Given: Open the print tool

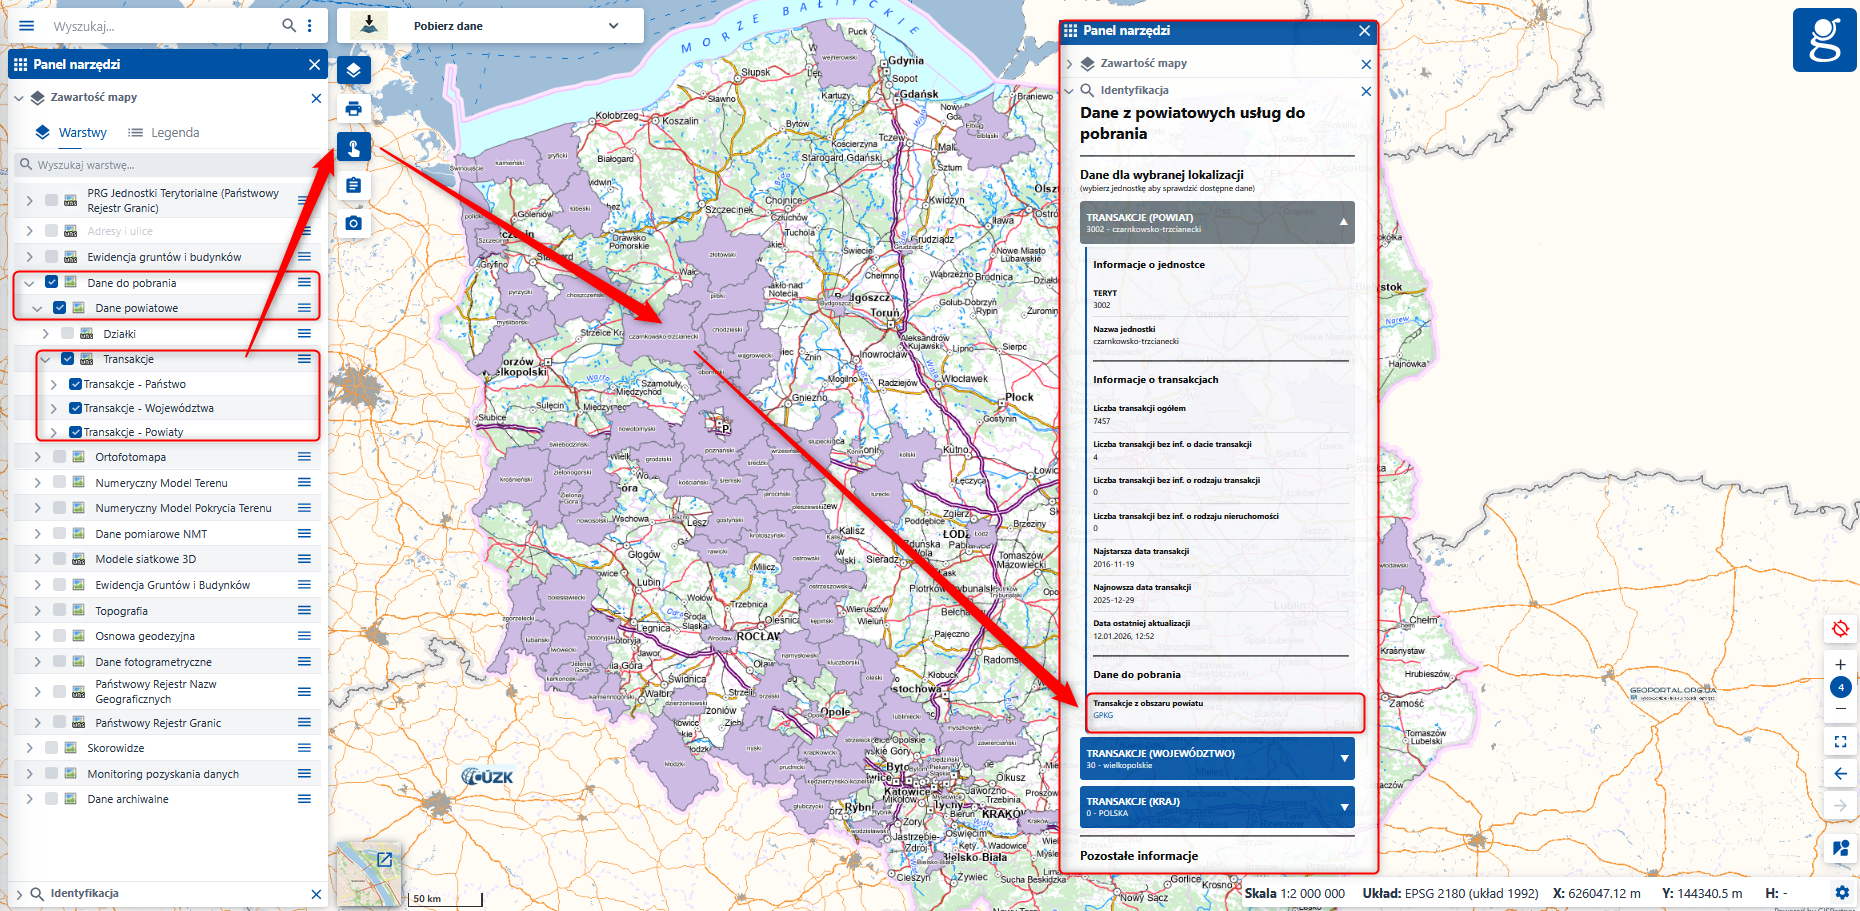Looking at the screenshot, I should tap(354, 108).
